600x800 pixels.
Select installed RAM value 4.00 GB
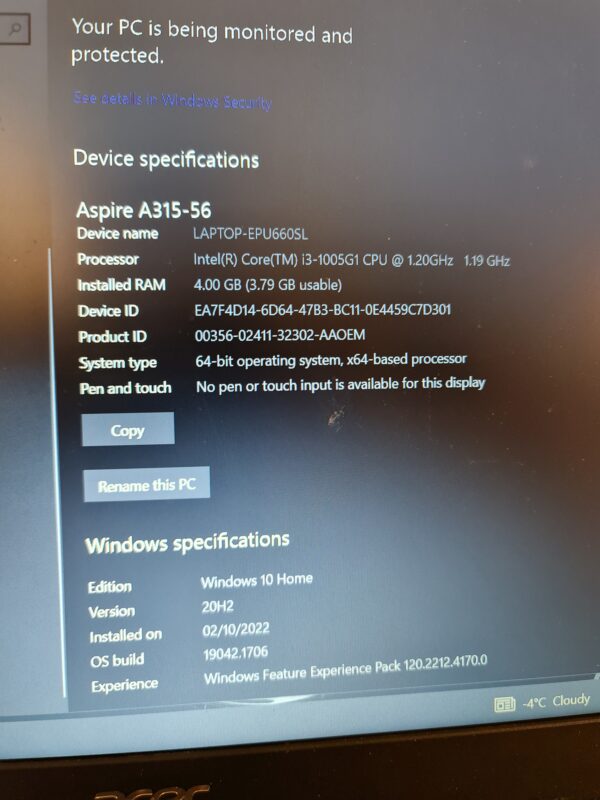tap(267, 285)
